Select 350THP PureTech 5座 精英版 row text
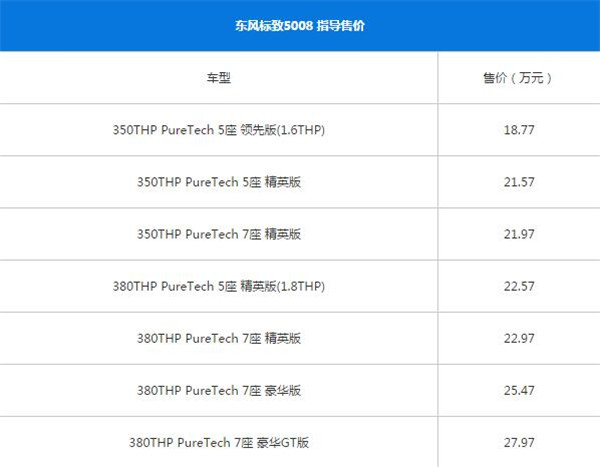Screen dimensions: 600x467 pyautogui.click(x=218, y=182)
